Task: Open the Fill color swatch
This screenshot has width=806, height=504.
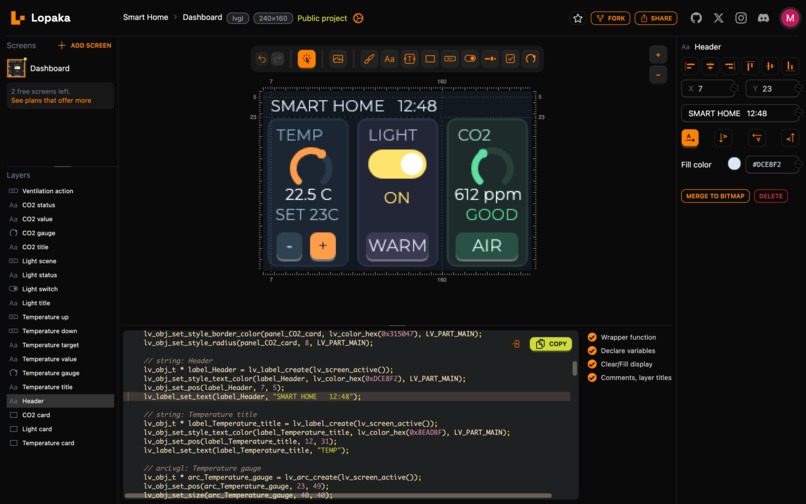Action: point(734,164)
